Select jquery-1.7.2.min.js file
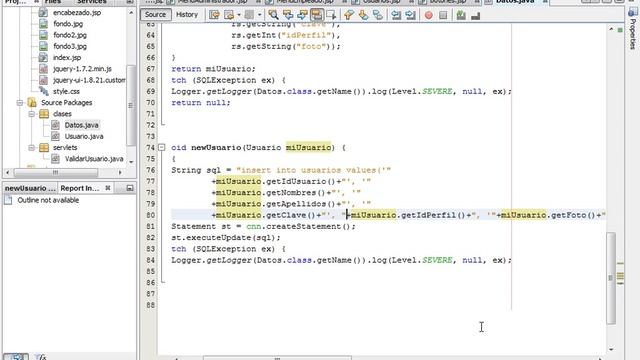 pyautogui.click(x=82, y=69)
